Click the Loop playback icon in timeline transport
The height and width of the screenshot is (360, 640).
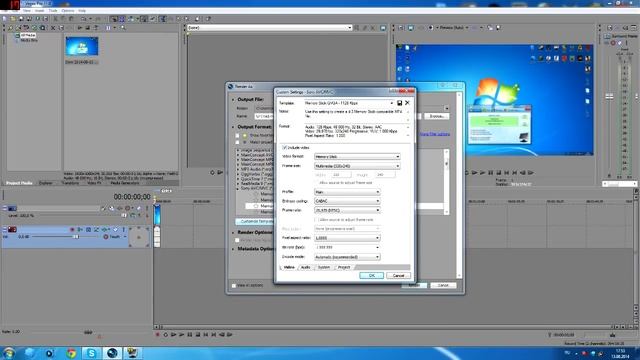click(166, 335)
